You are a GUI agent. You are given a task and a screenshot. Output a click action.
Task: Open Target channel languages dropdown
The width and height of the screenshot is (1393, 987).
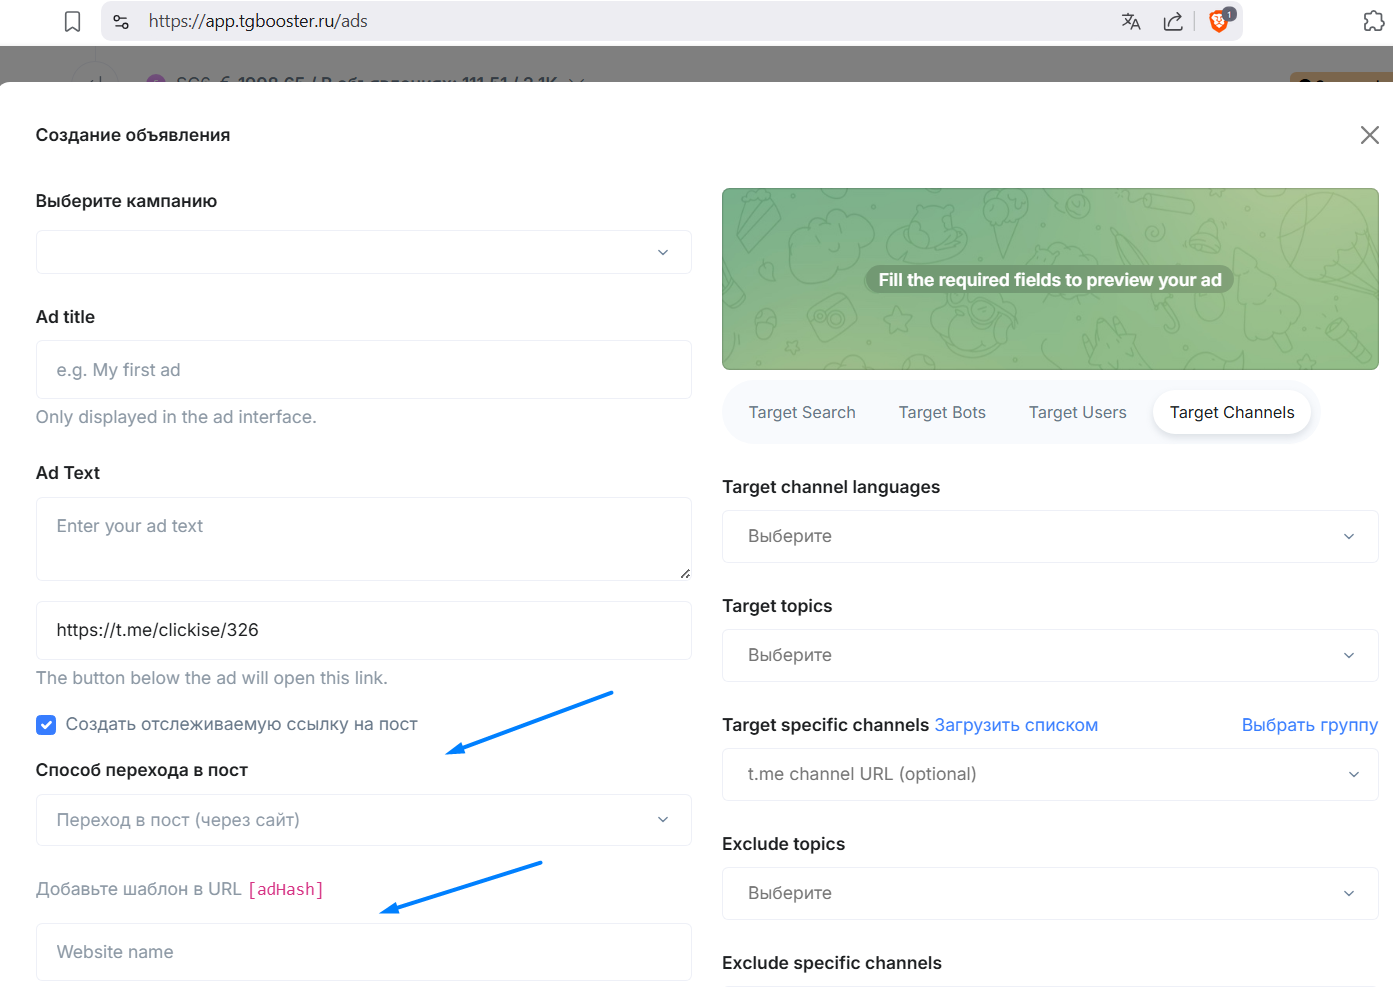click(1049, 537)
